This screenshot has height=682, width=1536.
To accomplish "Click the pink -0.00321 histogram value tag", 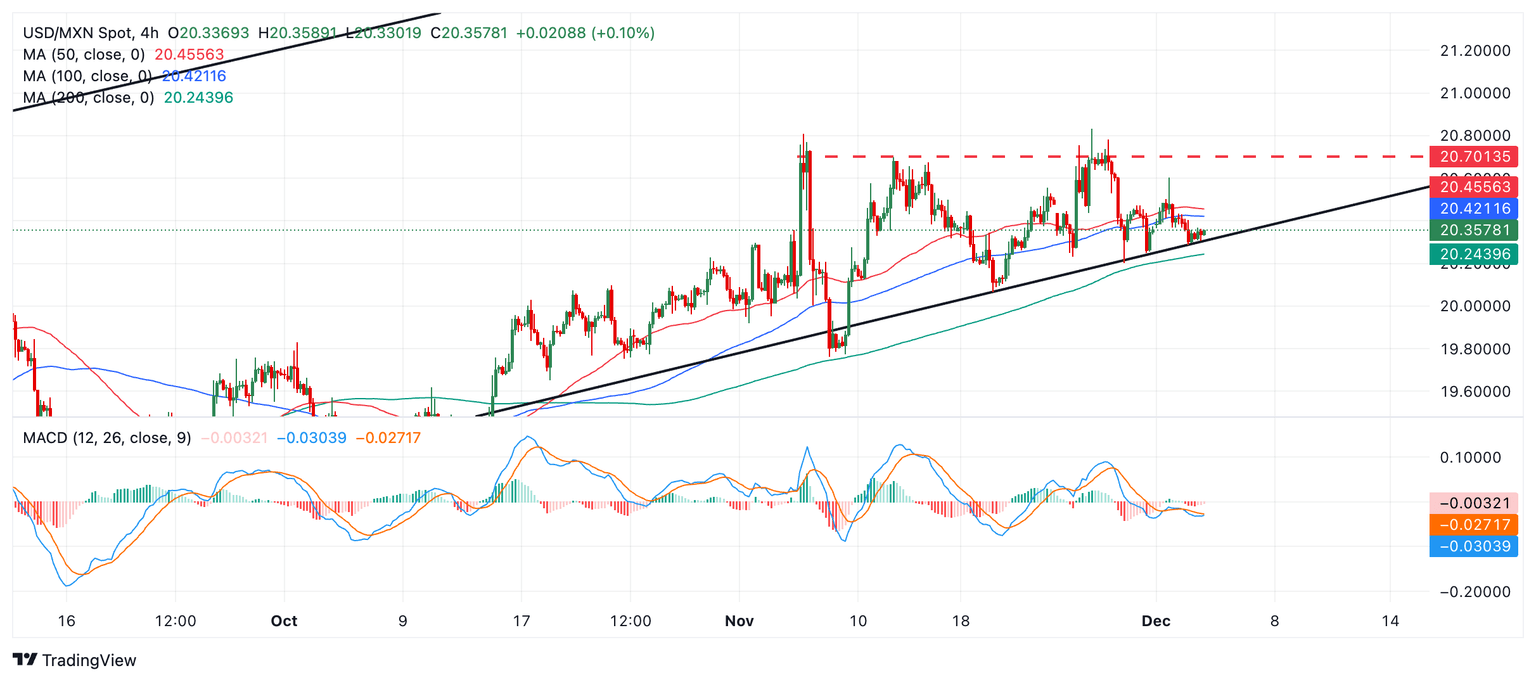I will pyautogui.click(x=1473, y=502).
